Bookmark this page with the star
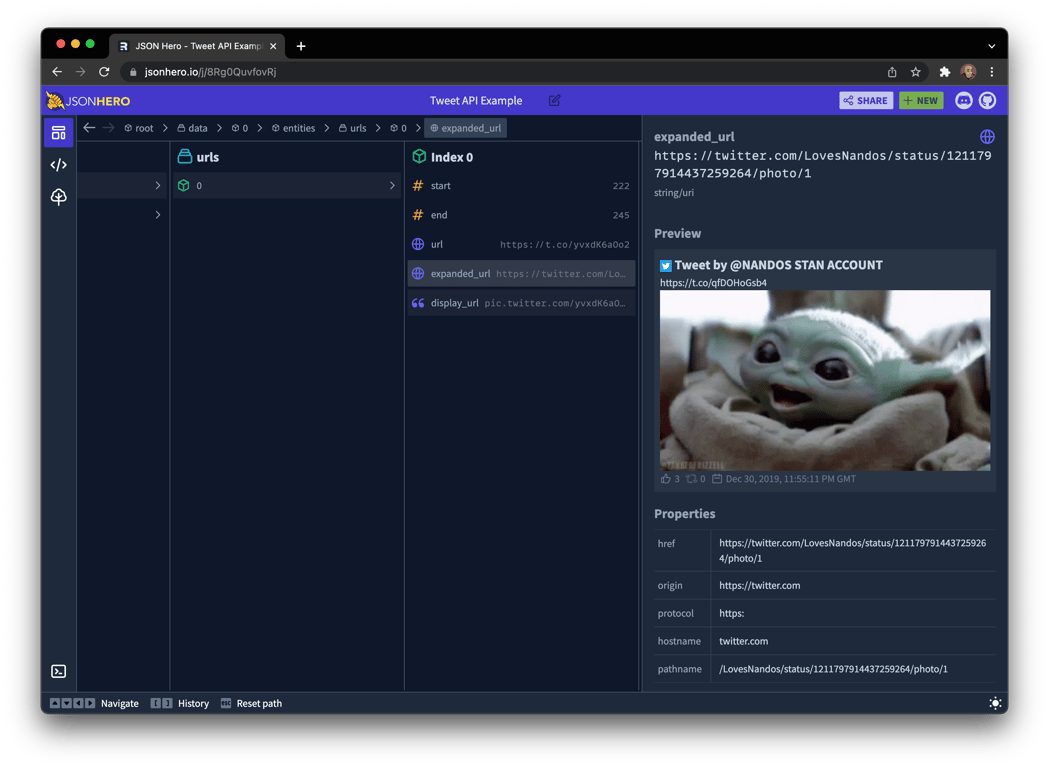The height and width of the screenshot is (768, 1049). (x=915, y=72)
